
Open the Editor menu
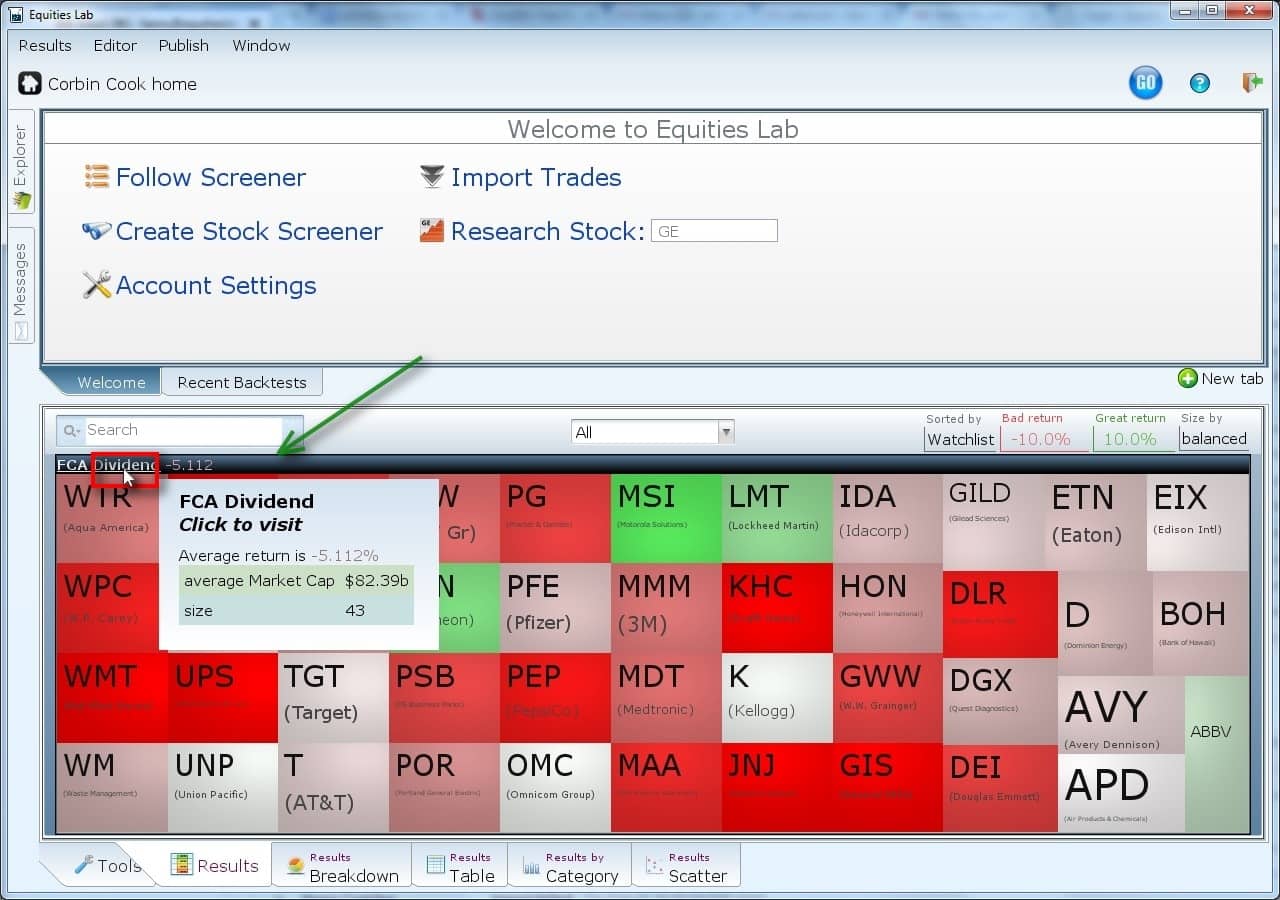pos(115,46)
